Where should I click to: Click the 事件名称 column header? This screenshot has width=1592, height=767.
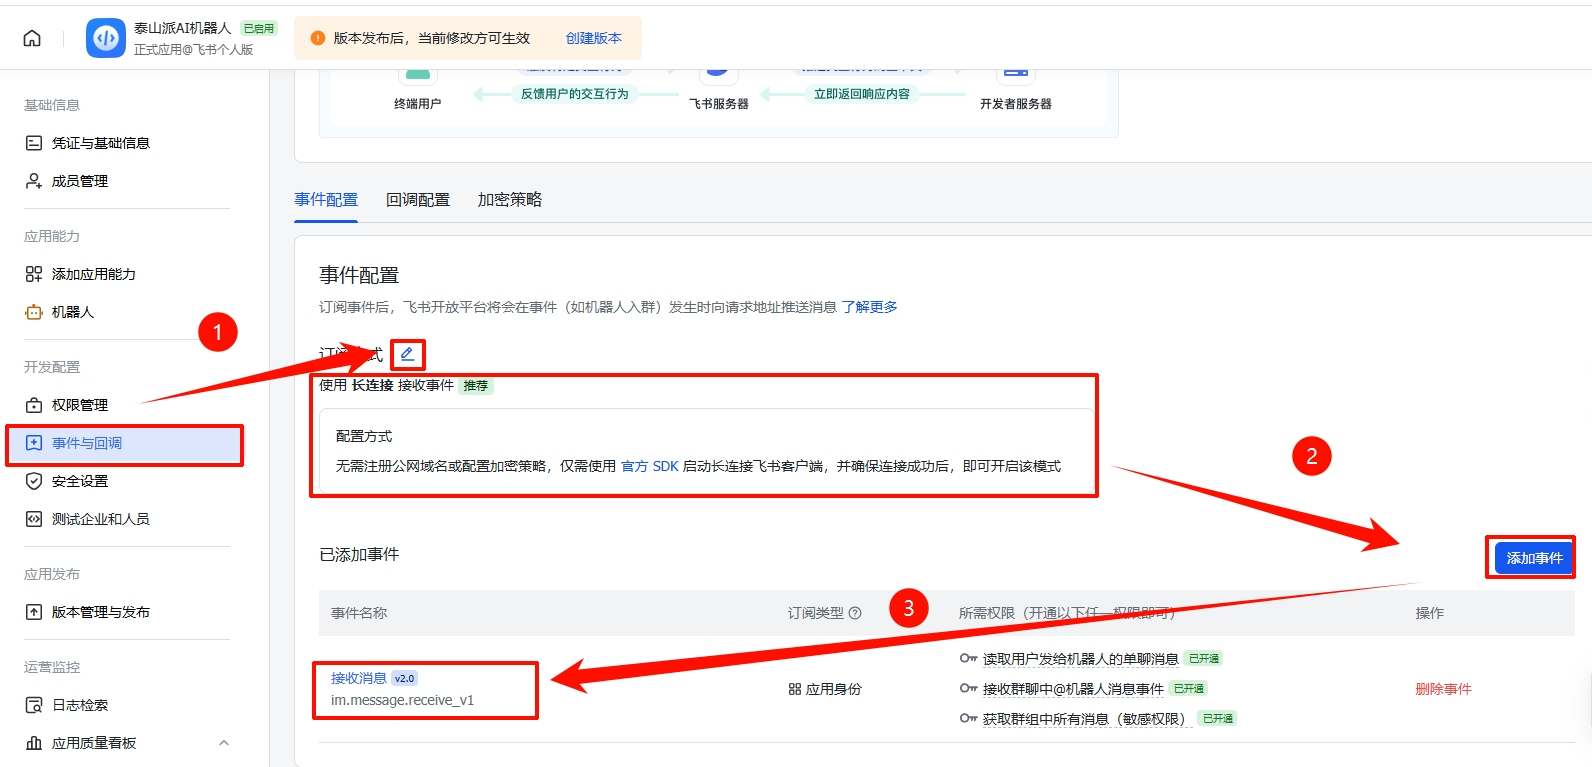pos(359,613)
